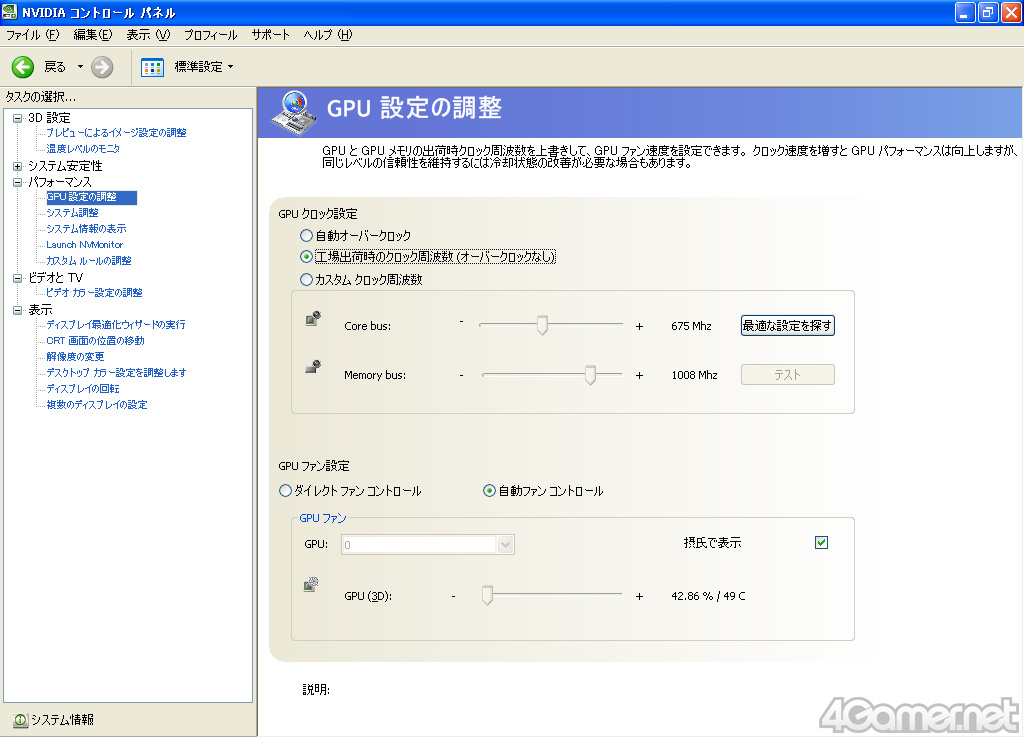This screenshot has height=738, width=1024.
Task: Open システム調整 tree link
Action: coord(72,213)
